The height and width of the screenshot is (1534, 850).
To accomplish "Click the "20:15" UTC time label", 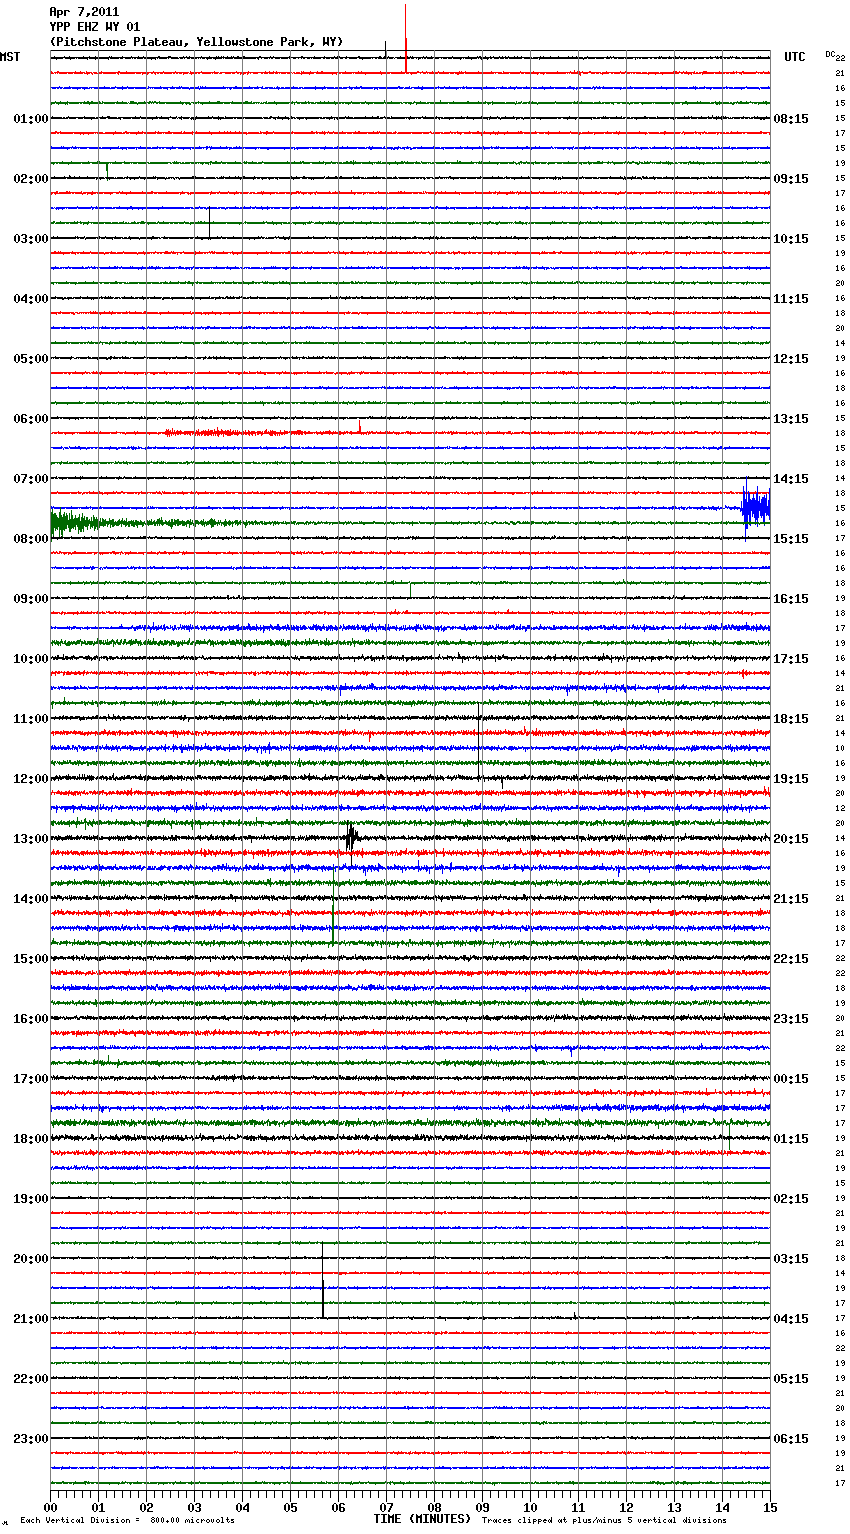I will pyautogui.click(x=791, y=839).
